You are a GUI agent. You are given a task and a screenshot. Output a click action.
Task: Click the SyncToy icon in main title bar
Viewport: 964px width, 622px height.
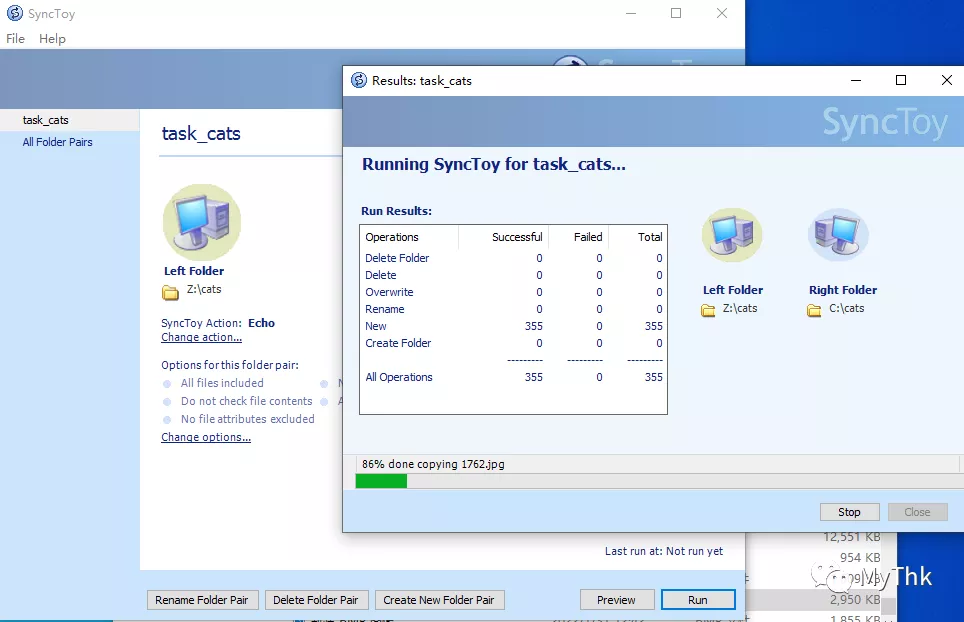[x=15, y=14]
